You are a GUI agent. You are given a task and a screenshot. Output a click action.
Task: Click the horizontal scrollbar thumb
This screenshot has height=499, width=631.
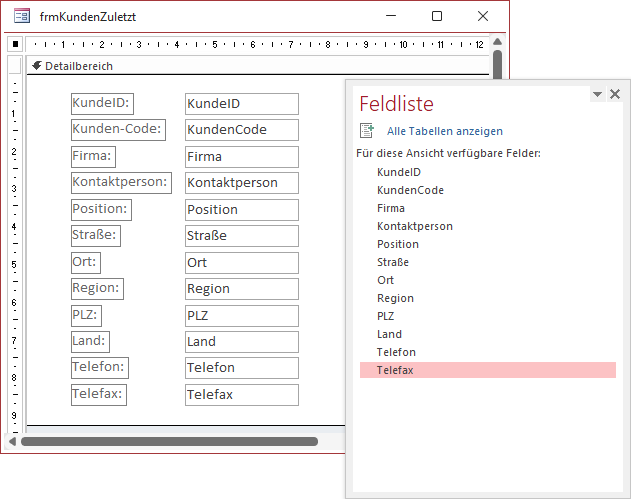click(x=169, y=441)
